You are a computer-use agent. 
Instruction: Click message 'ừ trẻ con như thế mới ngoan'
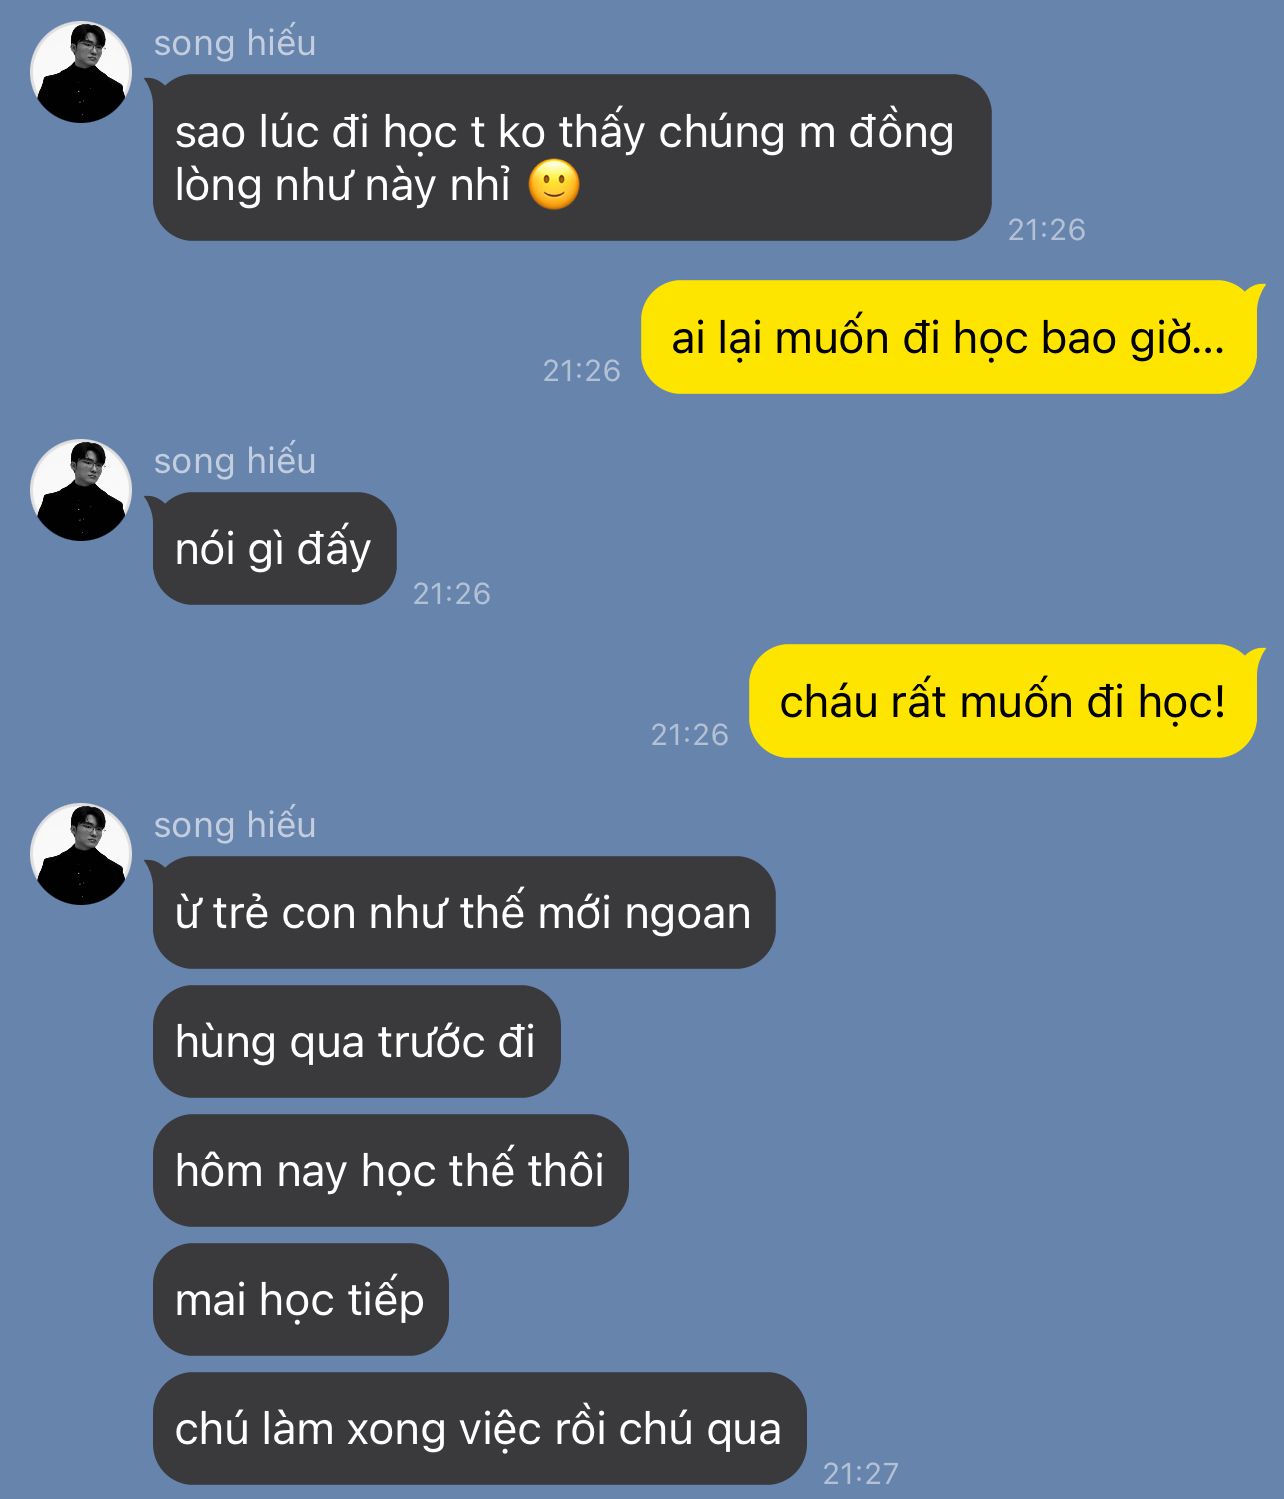[464, 912]
